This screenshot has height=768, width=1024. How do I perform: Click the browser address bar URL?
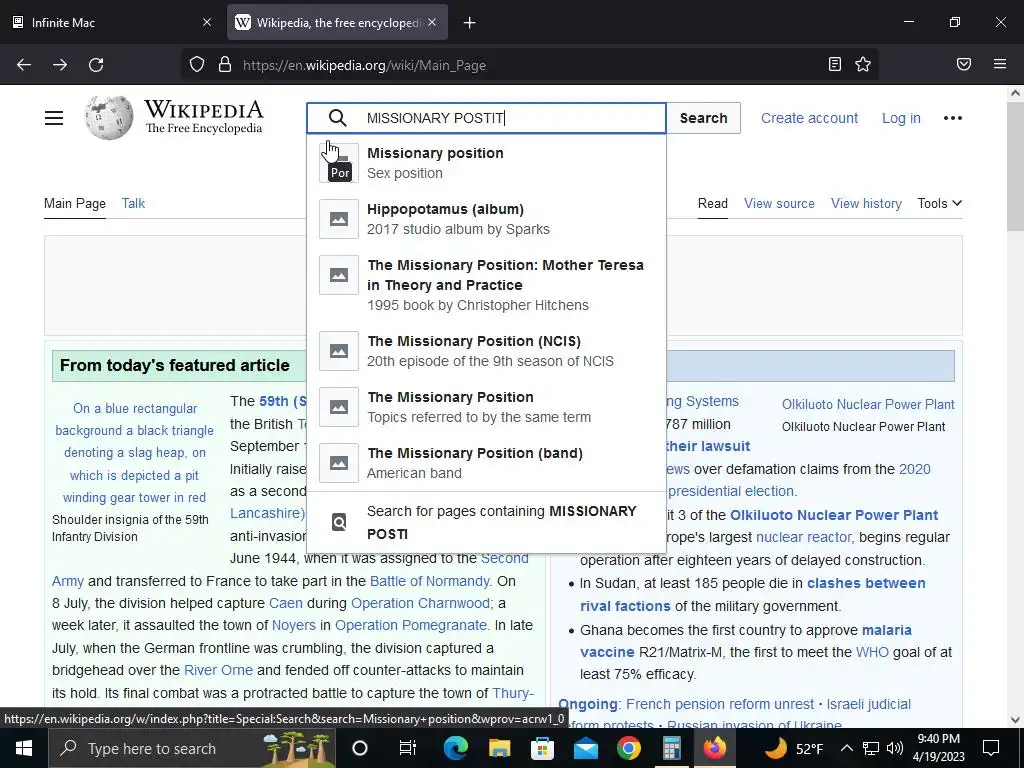(x=364, y=65)
